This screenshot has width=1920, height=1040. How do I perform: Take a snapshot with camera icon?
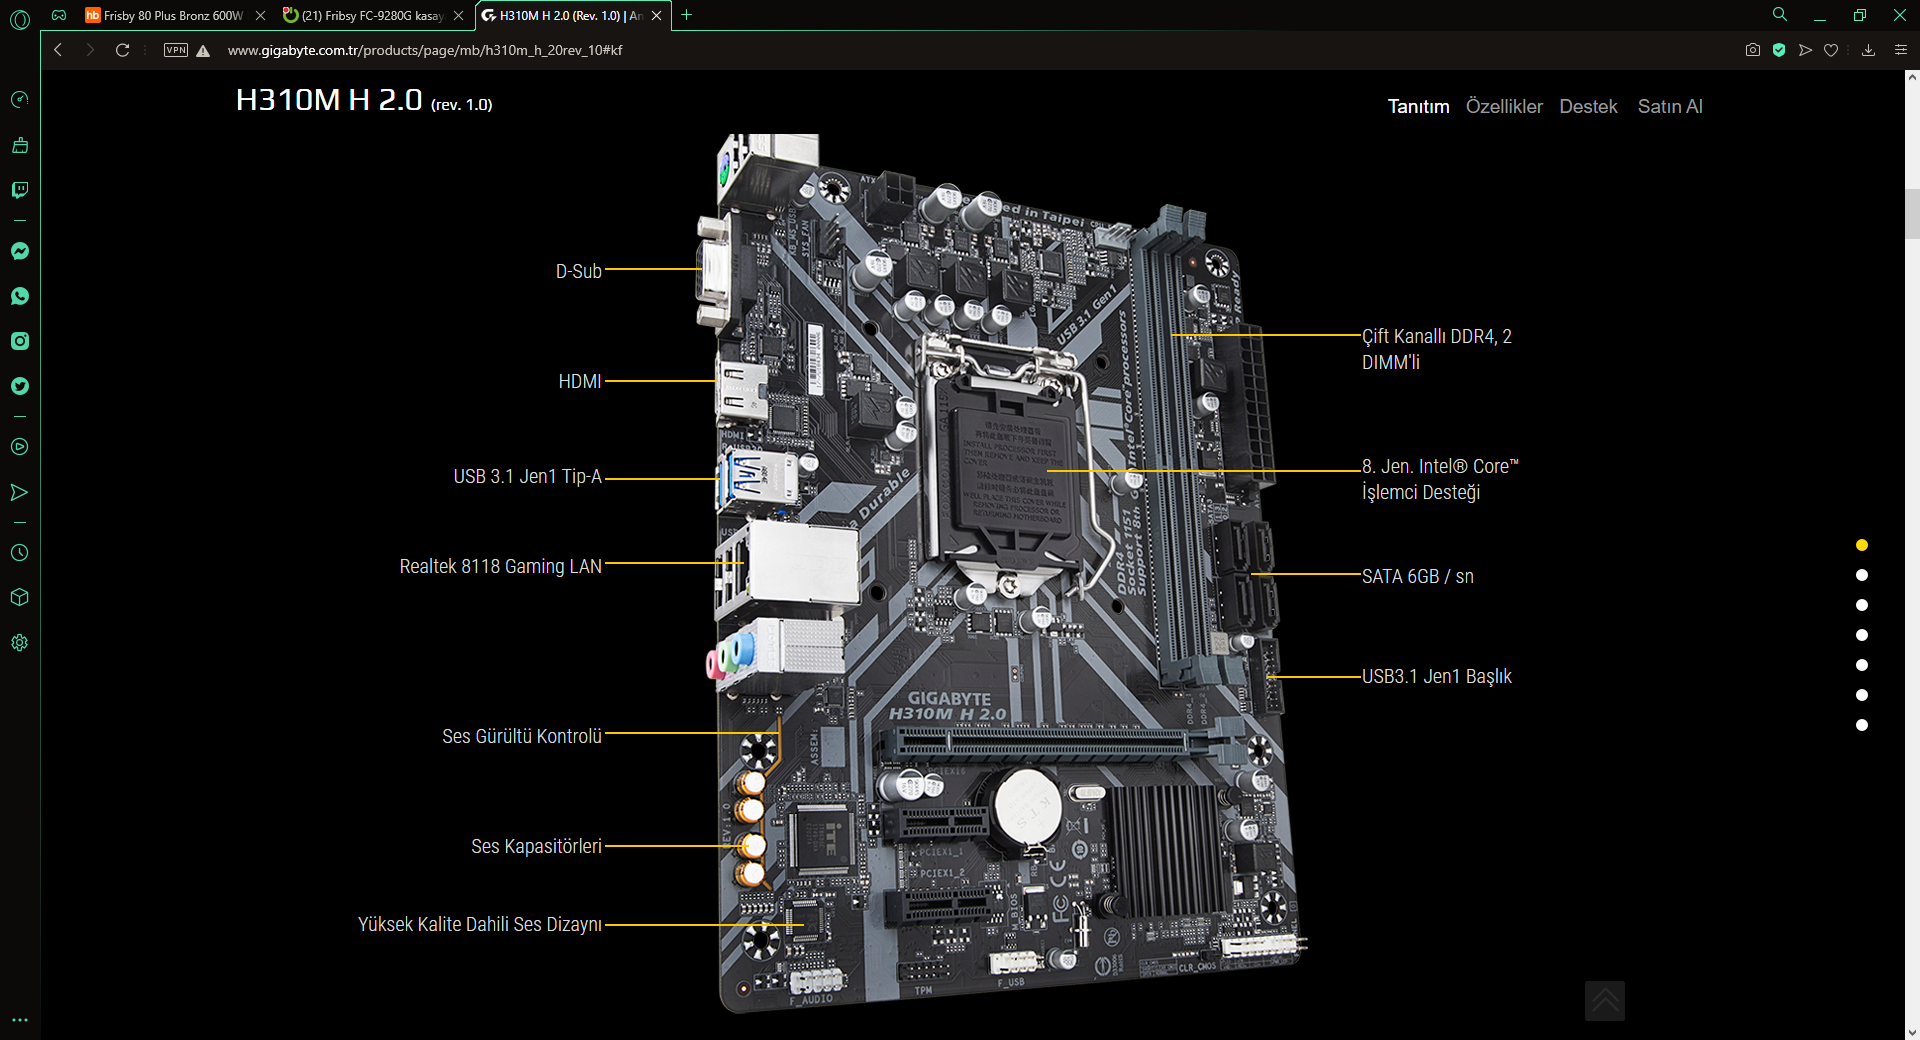tap(1753, 50)
